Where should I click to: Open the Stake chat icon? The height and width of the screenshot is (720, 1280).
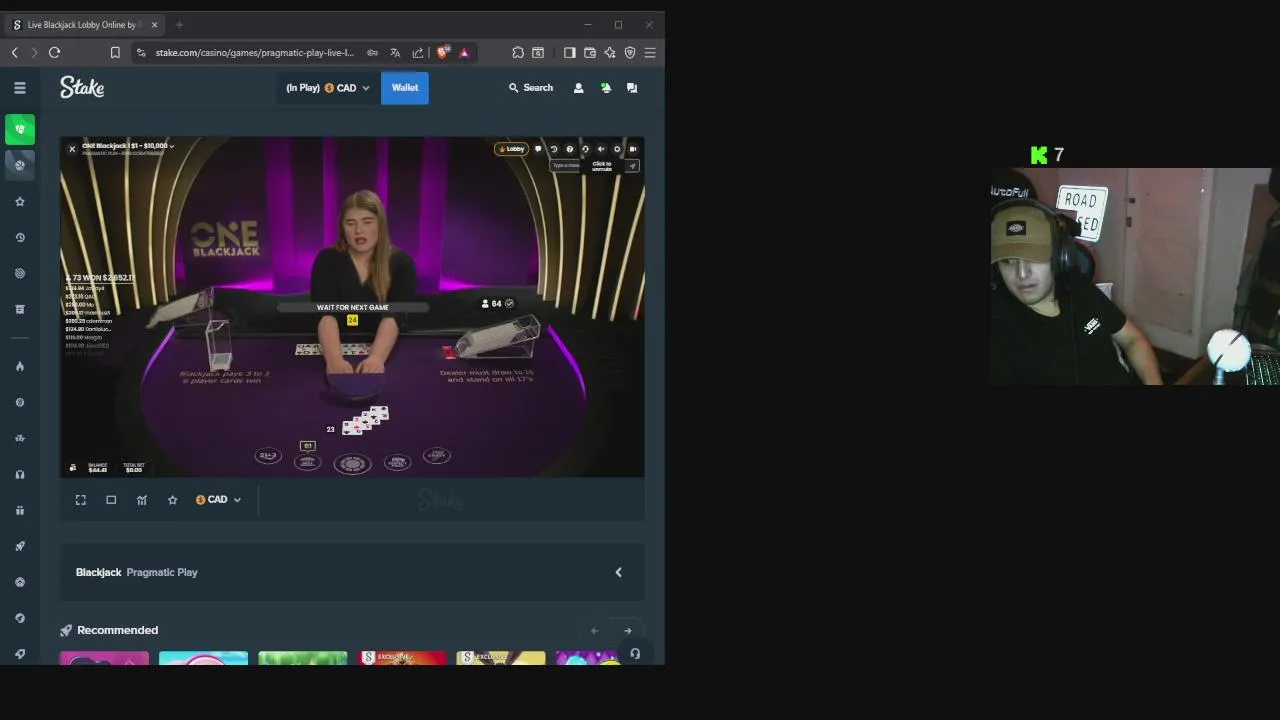pyautogui.click(x=632, y=88)
